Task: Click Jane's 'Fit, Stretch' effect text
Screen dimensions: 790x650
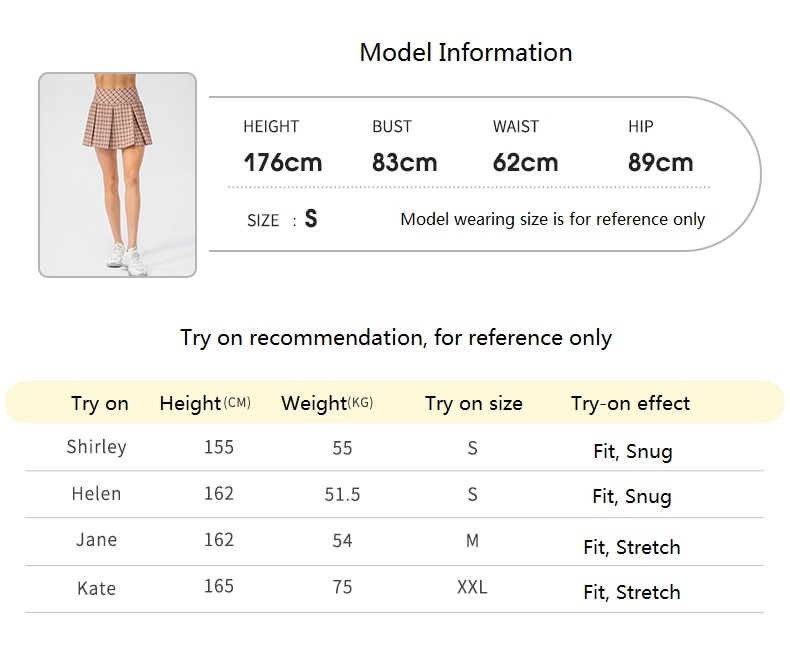Action: click(632, 547)
